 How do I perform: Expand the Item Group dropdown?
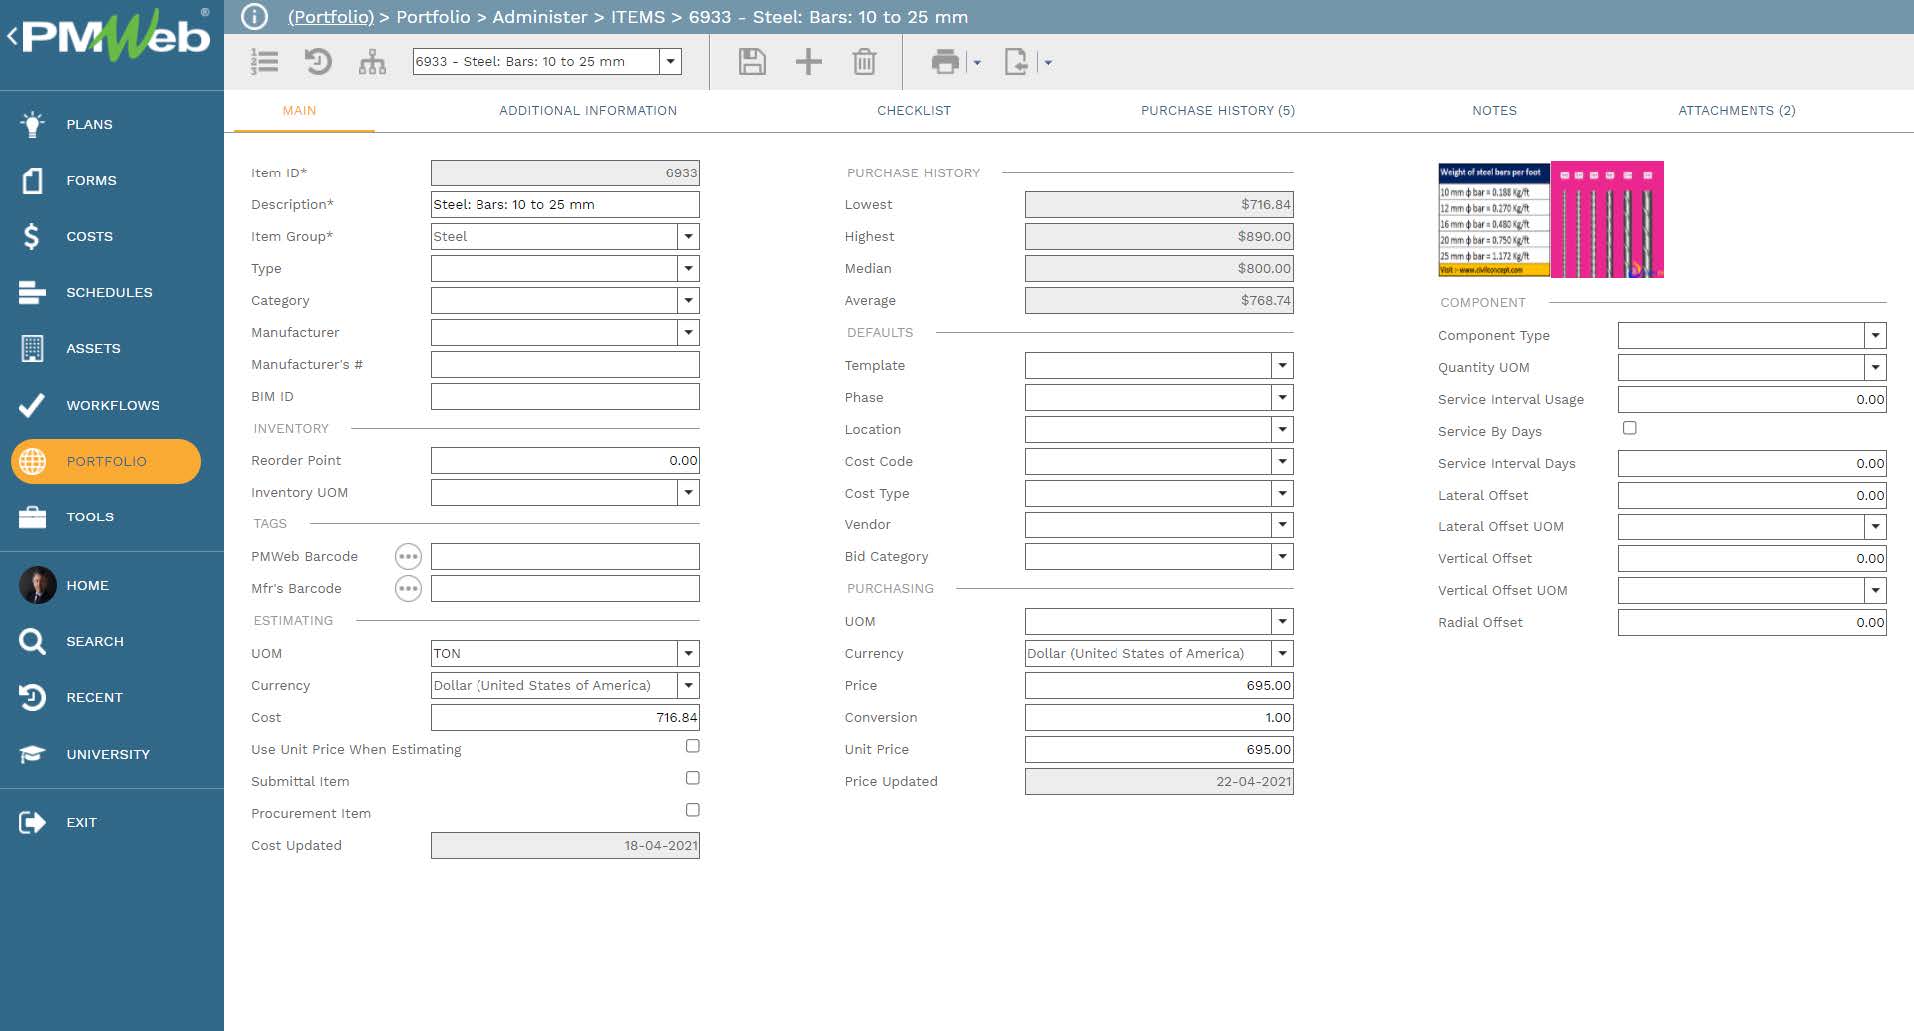click(x=688, y=237)
